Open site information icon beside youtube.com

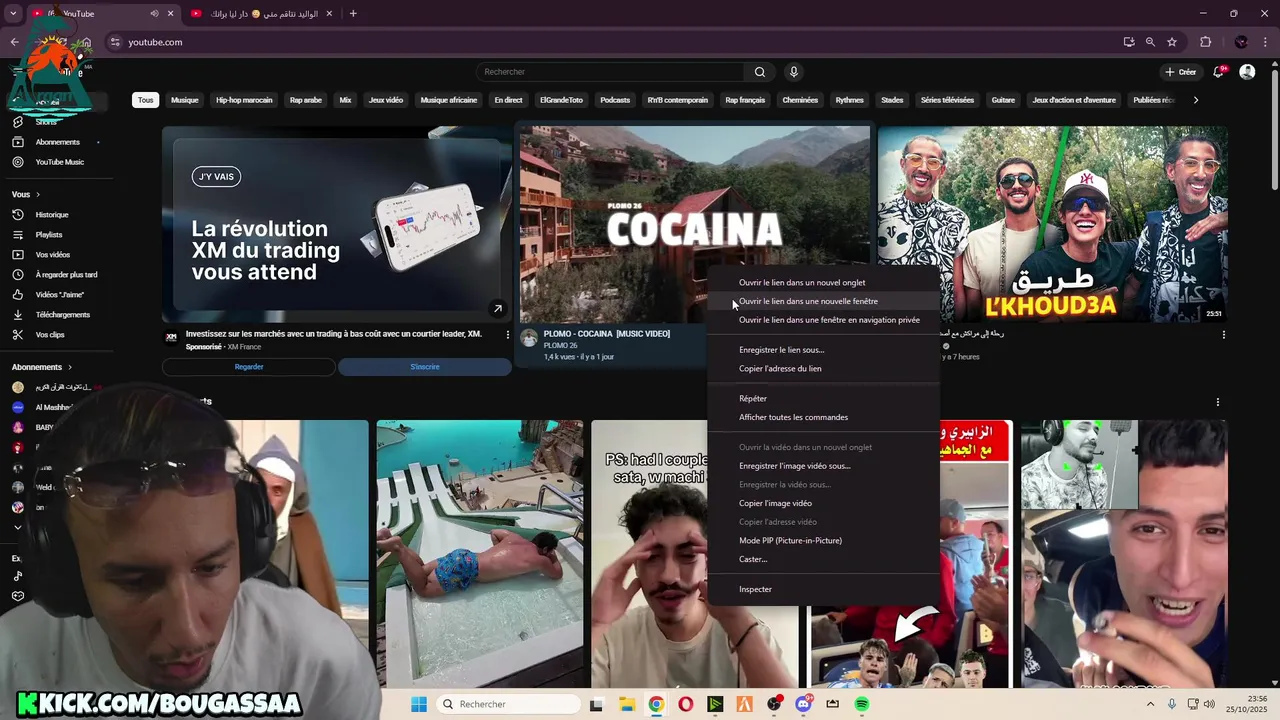coord(115,42)
